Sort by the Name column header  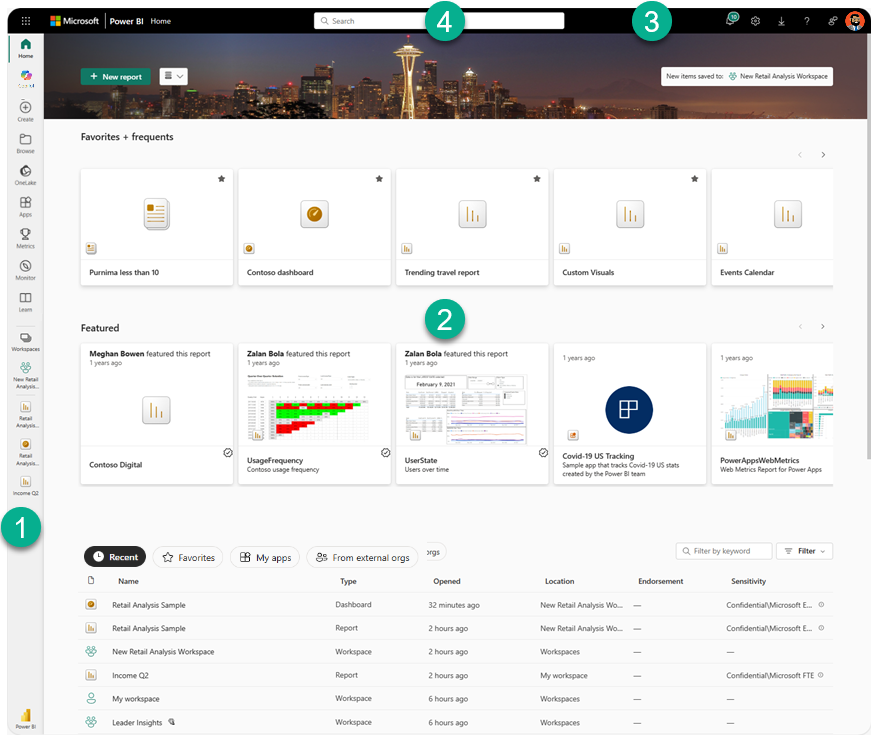click(128, 581)
